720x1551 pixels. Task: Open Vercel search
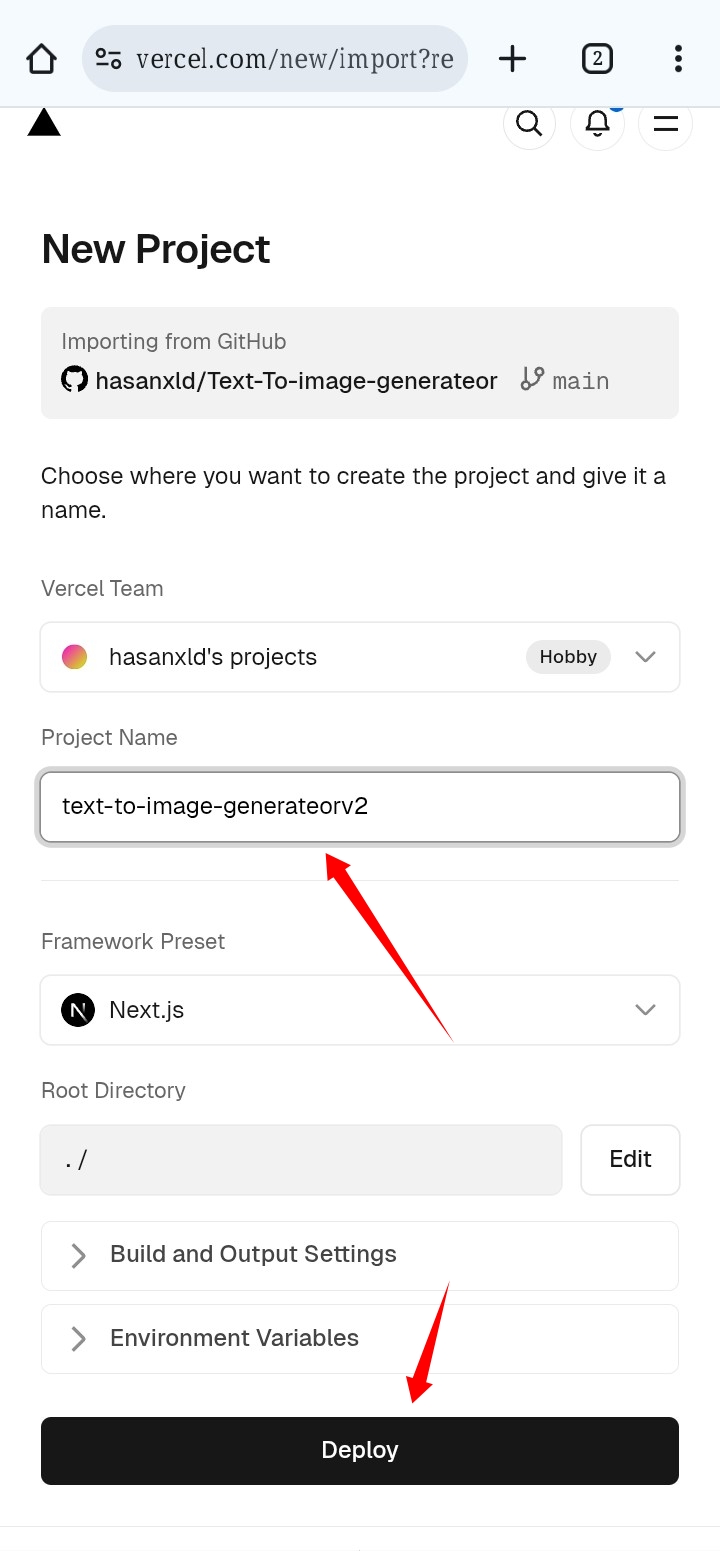tap(529, 124)
